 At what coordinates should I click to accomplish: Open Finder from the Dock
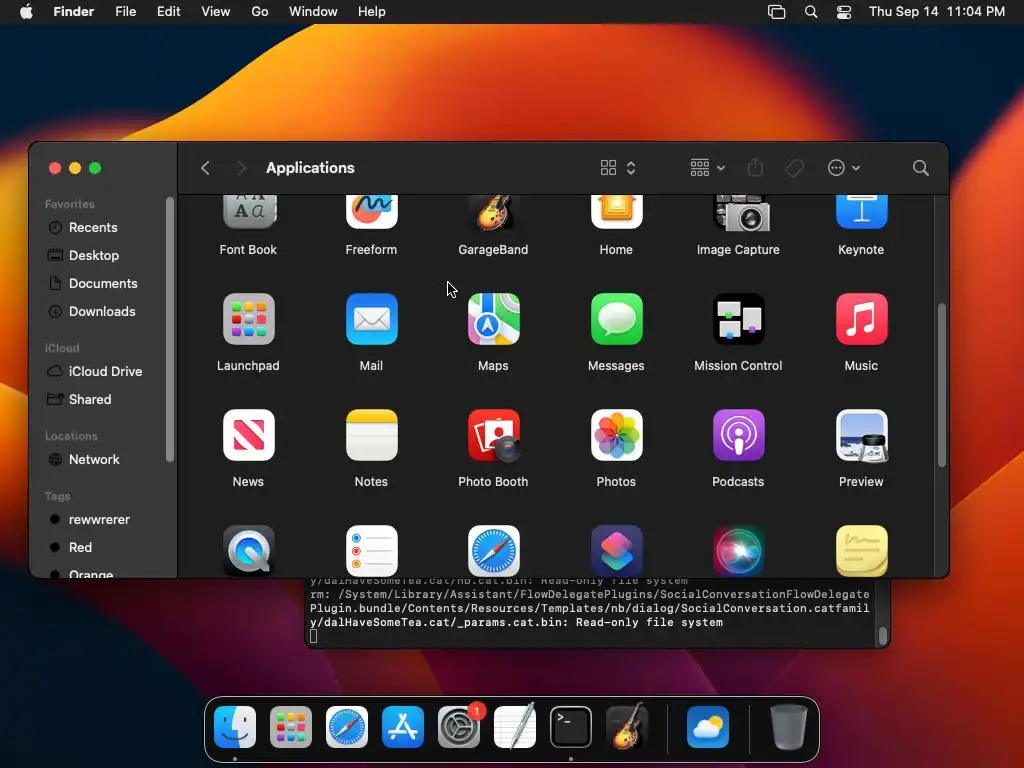tap(235, 727)
